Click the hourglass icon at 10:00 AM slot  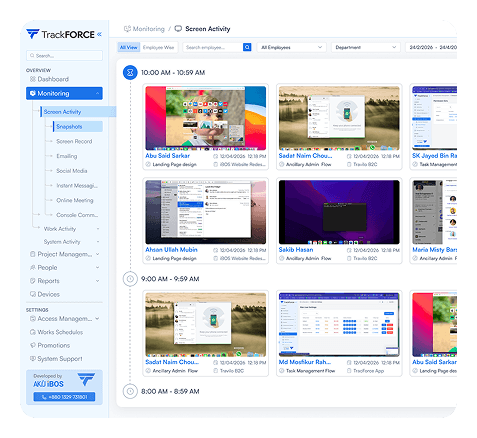tap(130, 72)
